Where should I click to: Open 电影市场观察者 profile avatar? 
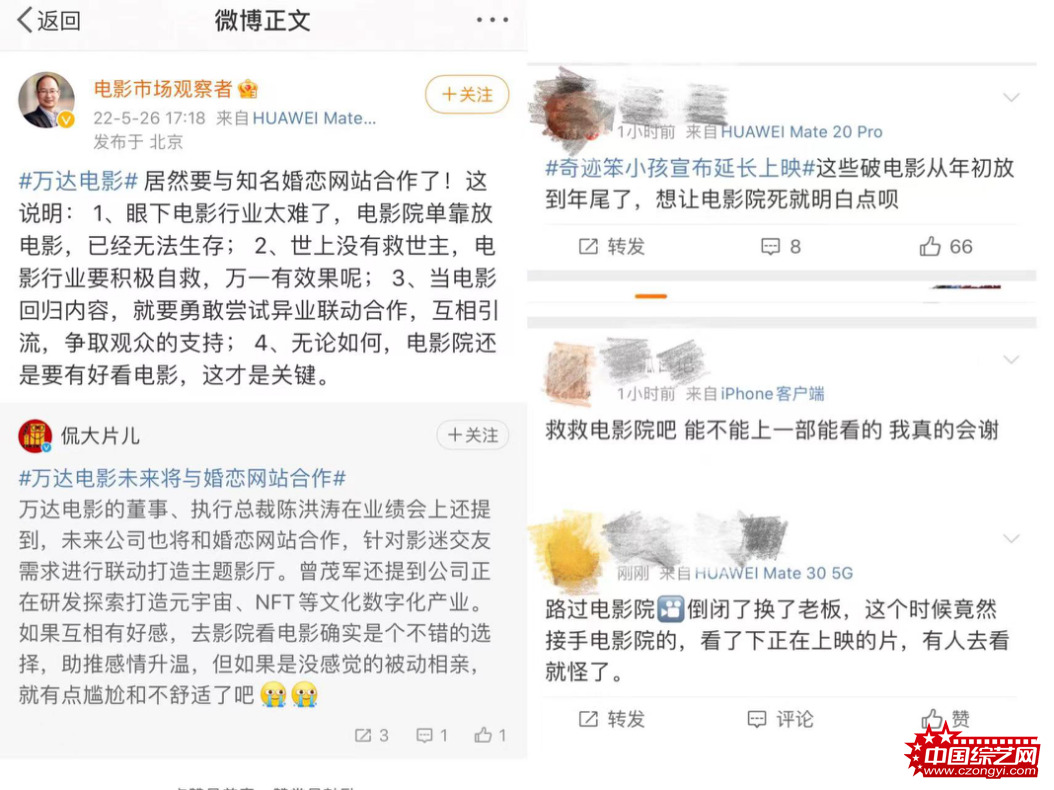tap(46, 100)
